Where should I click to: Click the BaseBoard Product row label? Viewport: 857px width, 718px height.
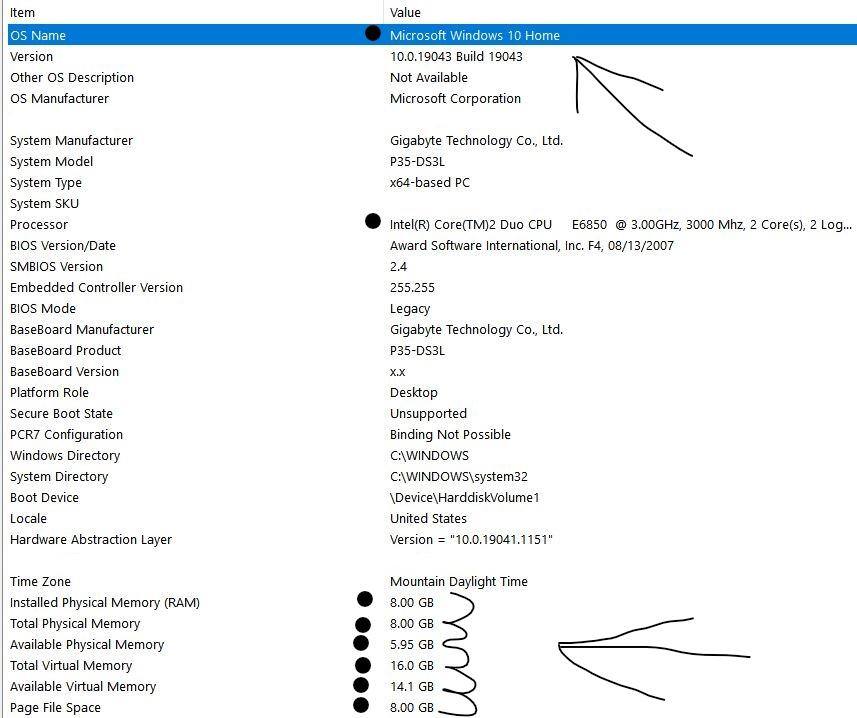[65, 350]
